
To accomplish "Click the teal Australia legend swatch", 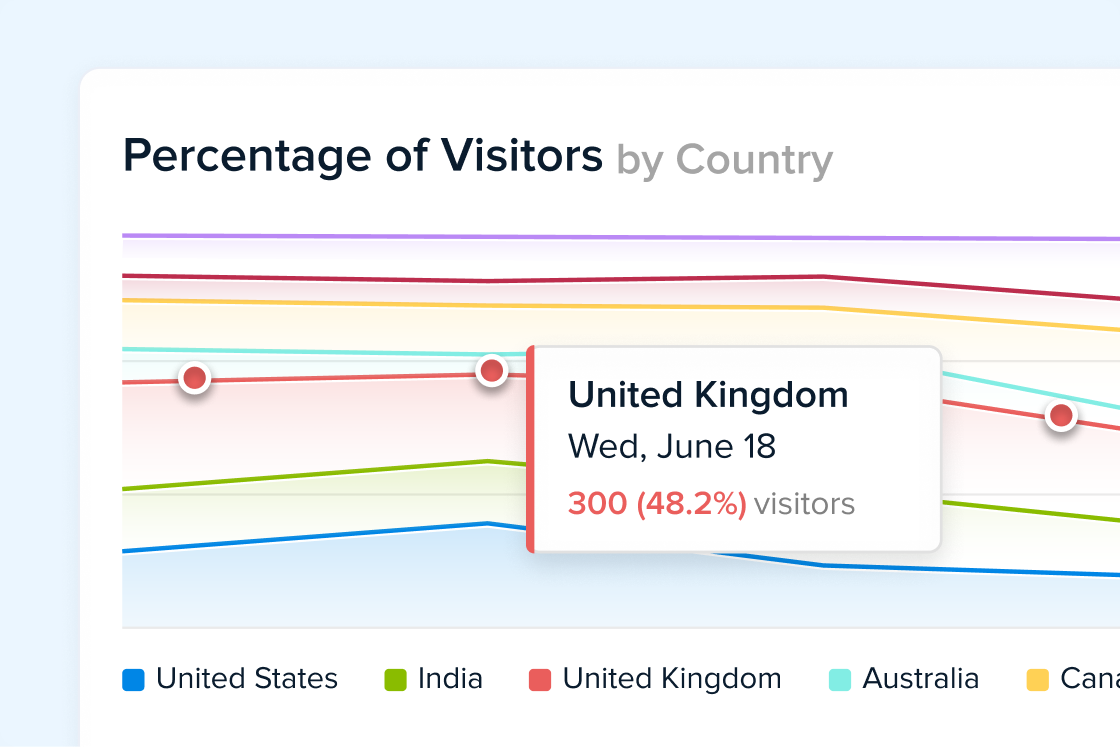I will [x=840, y=680].
